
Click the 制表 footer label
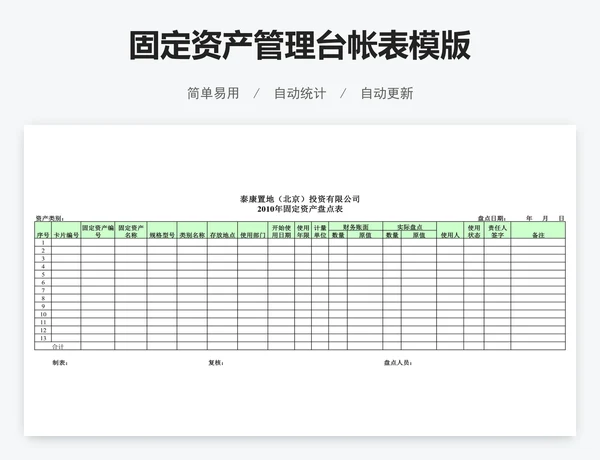(60, 363)
